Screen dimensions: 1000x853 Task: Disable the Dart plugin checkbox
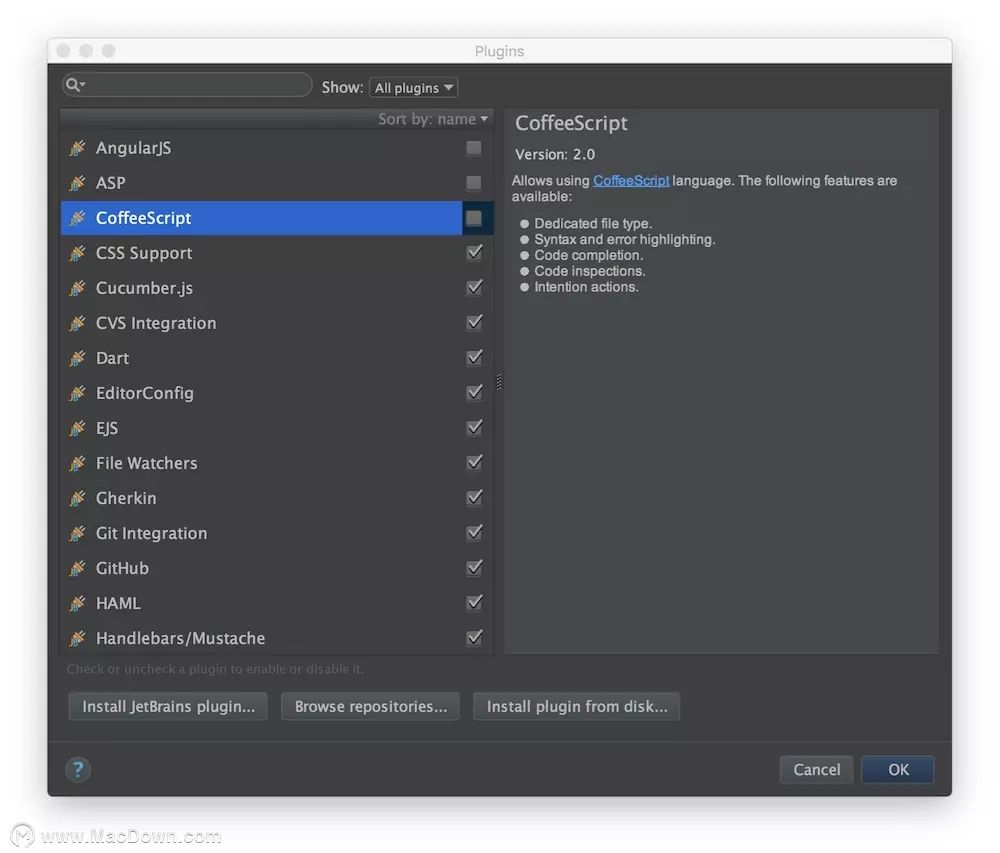[x=474, y=358]
